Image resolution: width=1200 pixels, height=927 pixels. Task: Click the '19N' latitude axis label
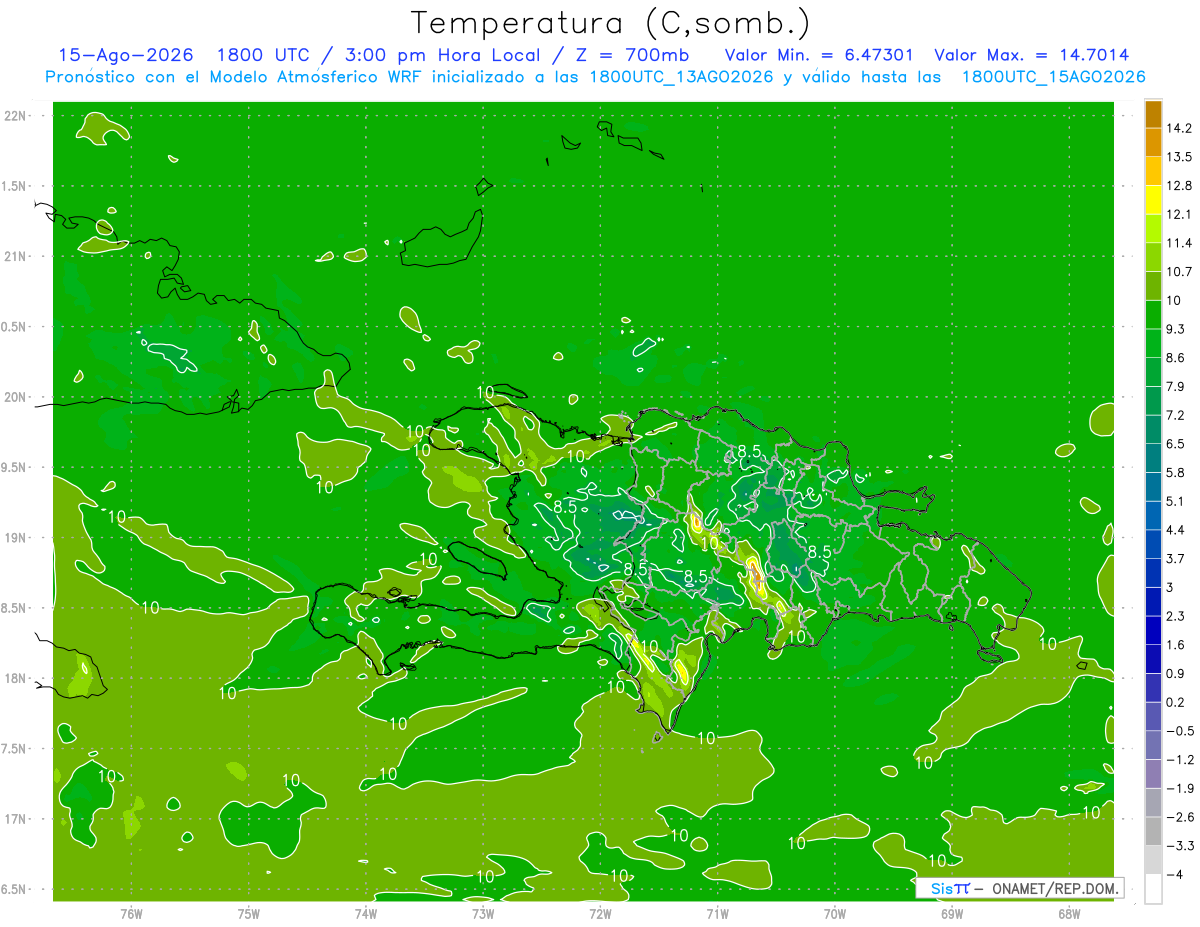tap(16, 538)
